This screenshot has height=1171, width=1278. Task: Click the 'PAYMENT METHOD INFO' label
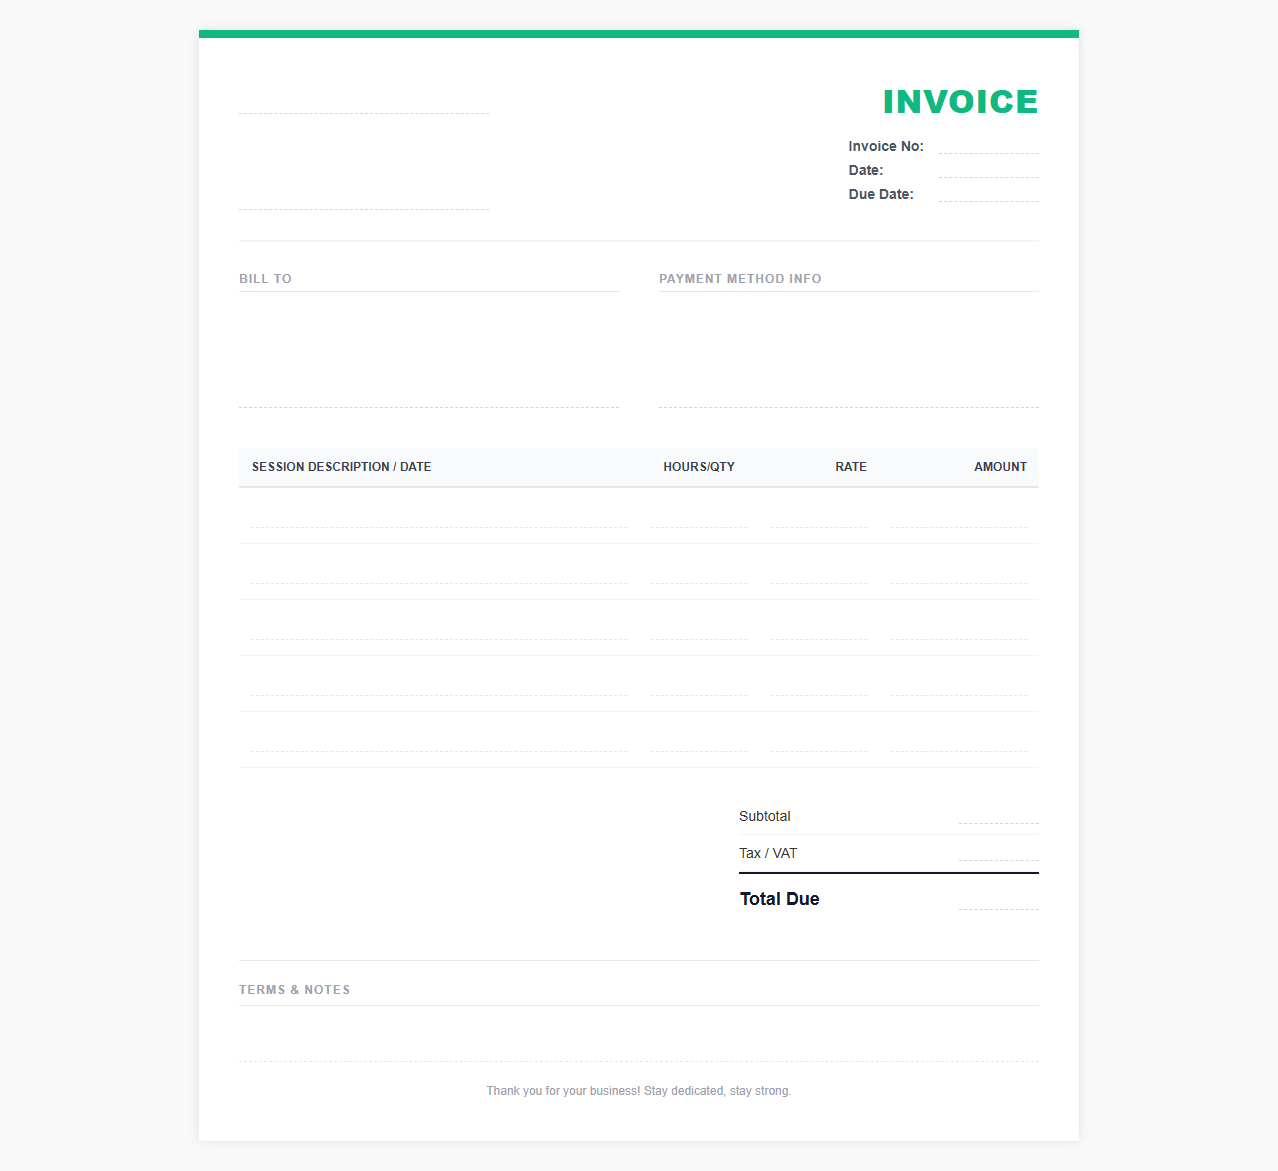740,279
